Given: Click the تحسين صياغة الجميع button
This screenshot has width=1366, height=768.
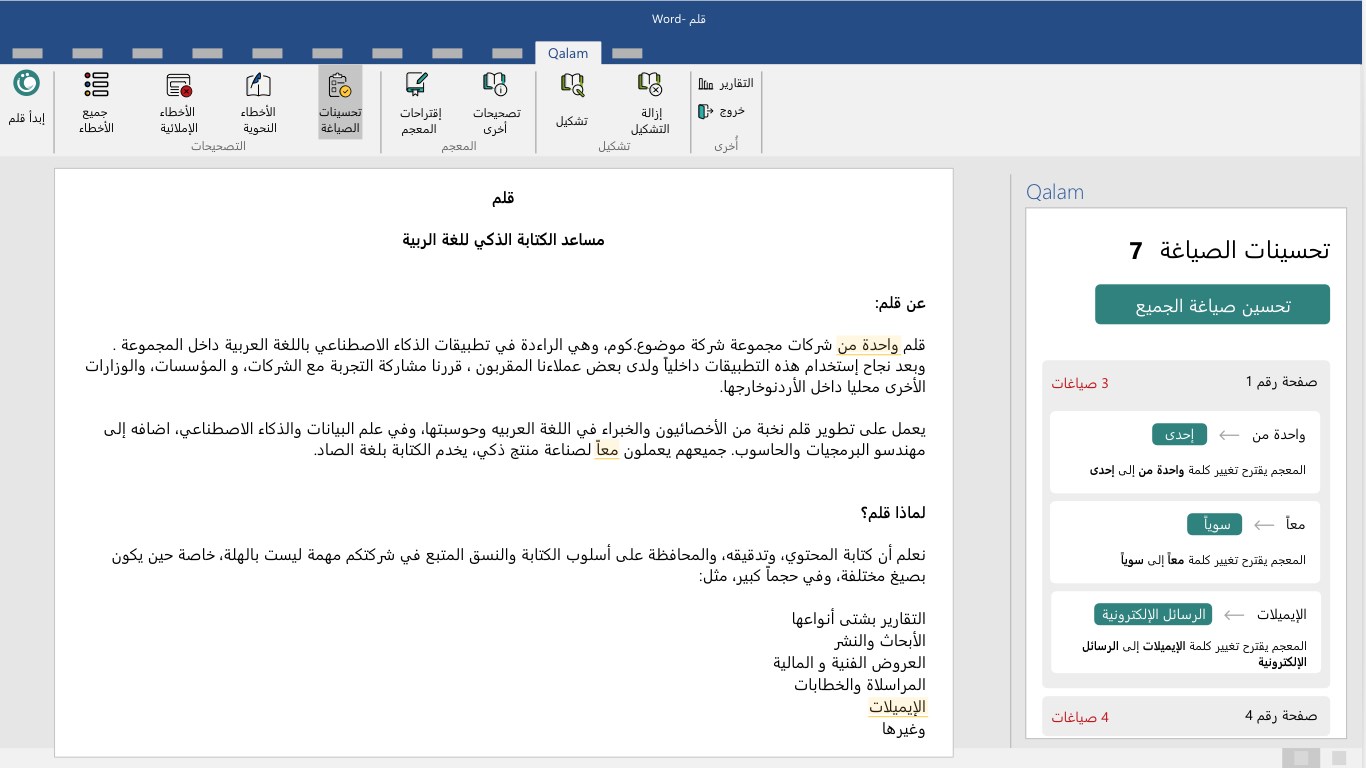Looking at the screenshot, I should pos(1212,305).
